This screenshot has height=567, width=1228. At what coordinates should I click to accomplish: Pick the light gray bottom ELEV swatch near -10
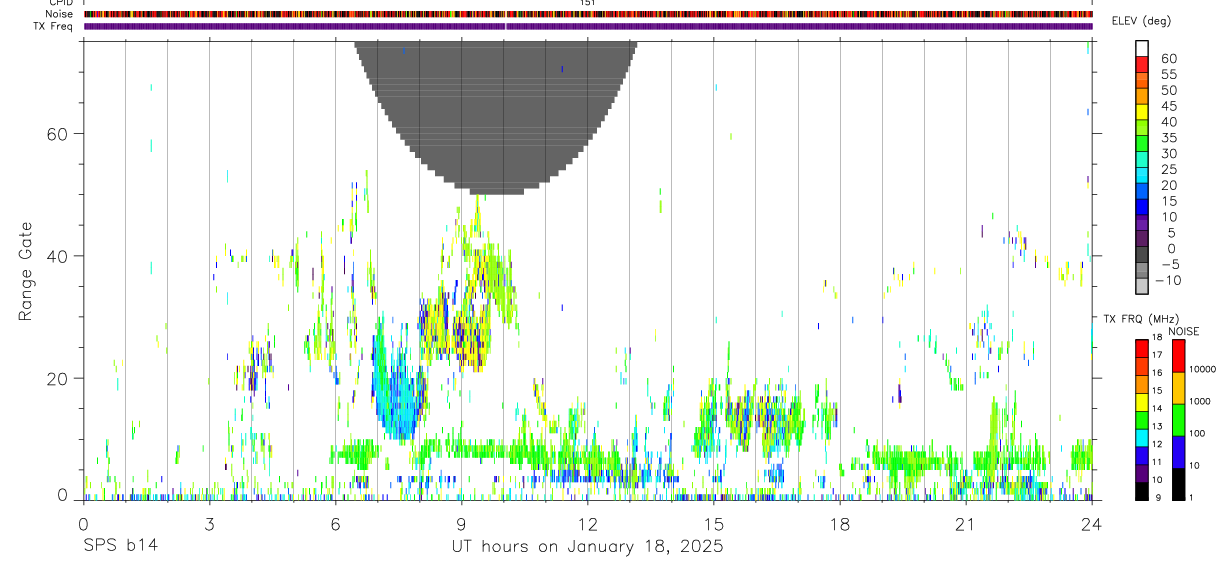point(1142,286)
